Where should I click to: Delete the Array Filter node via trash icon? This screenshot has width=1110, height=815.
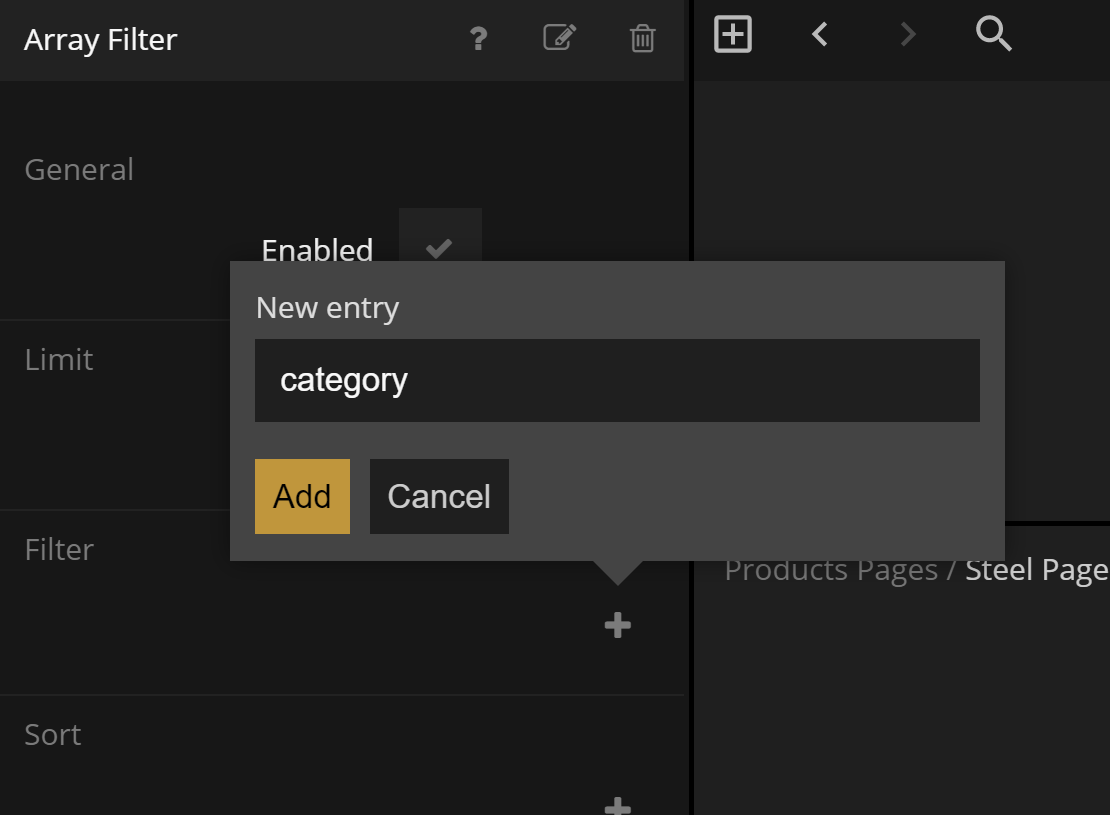point(642,39)
